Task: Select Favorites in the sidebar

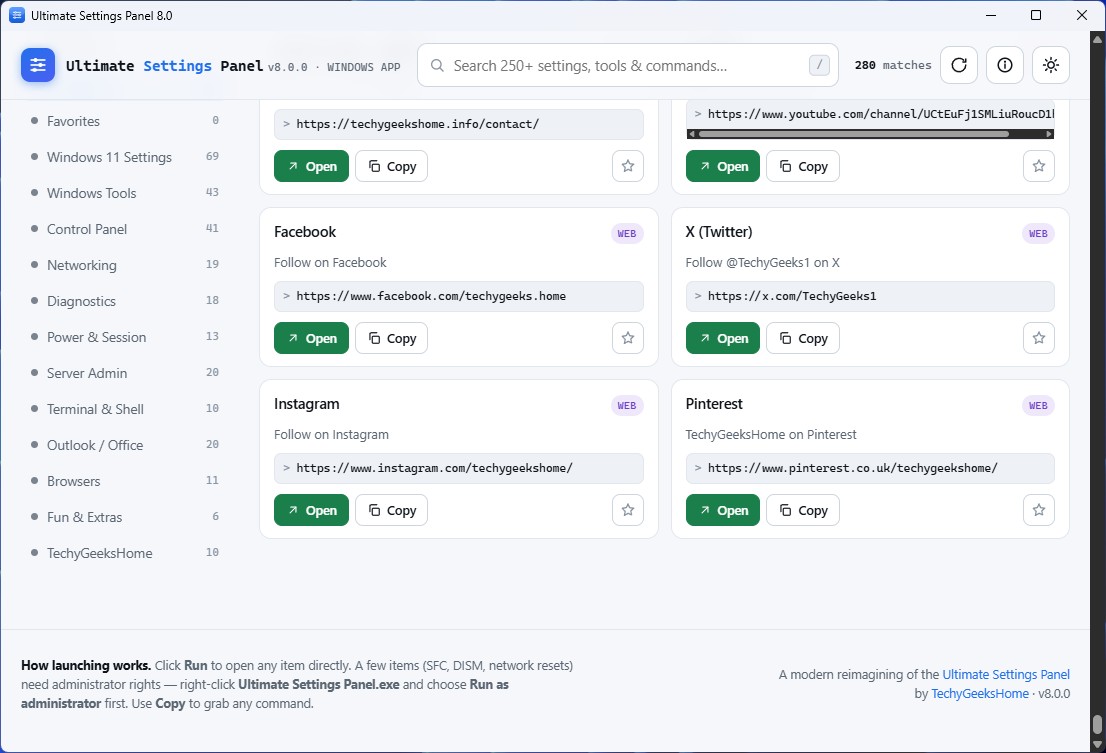Action: click(125, 121)
